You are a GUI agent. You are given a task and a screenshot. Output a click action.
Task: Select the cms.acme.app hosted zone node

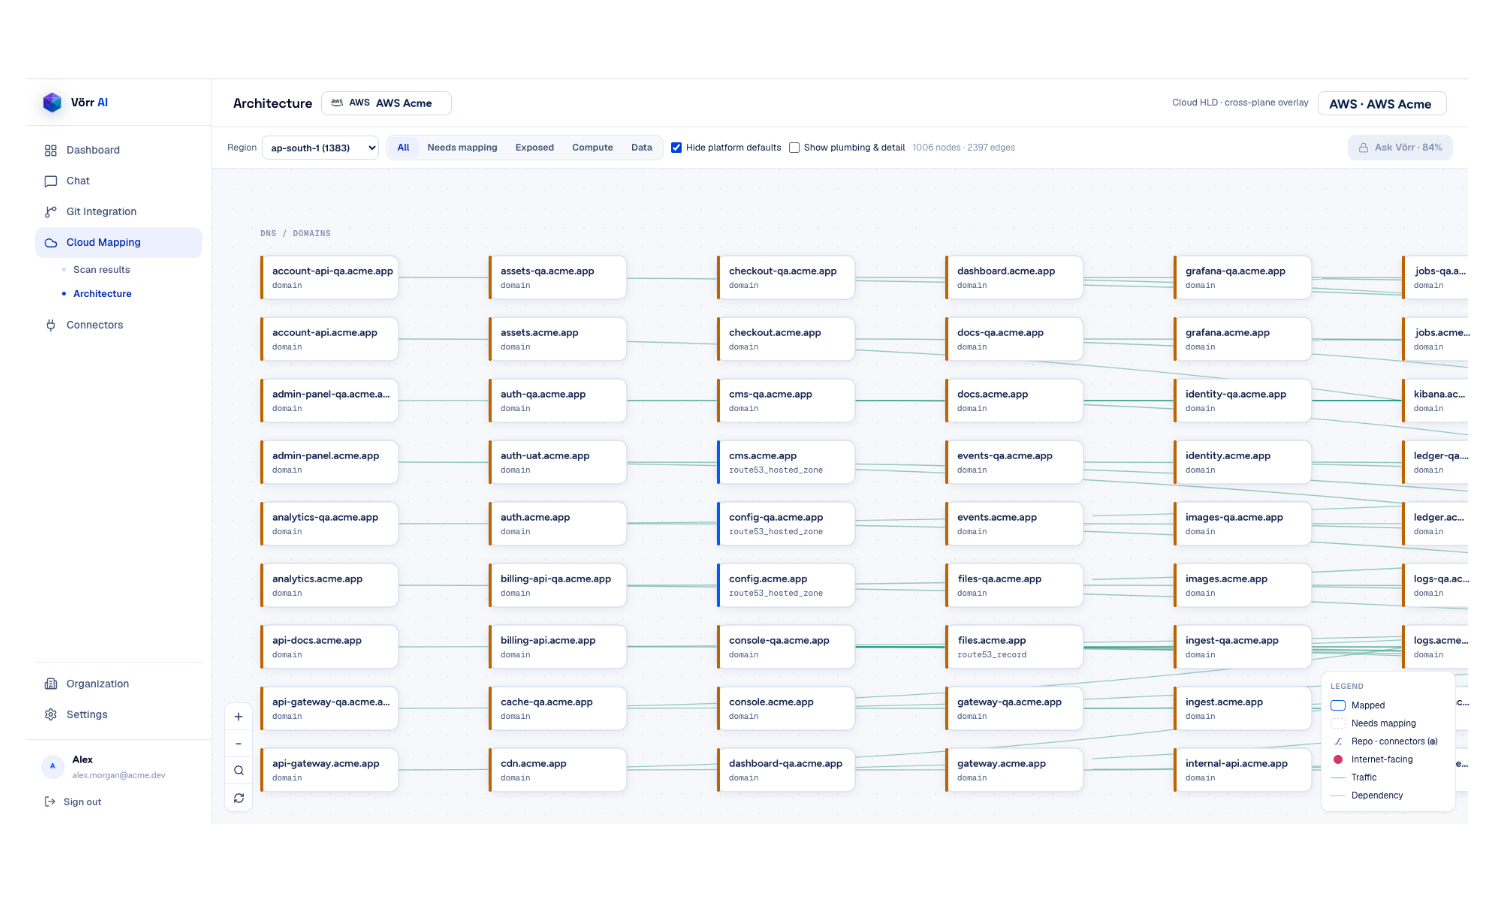(x=786, y=462)
